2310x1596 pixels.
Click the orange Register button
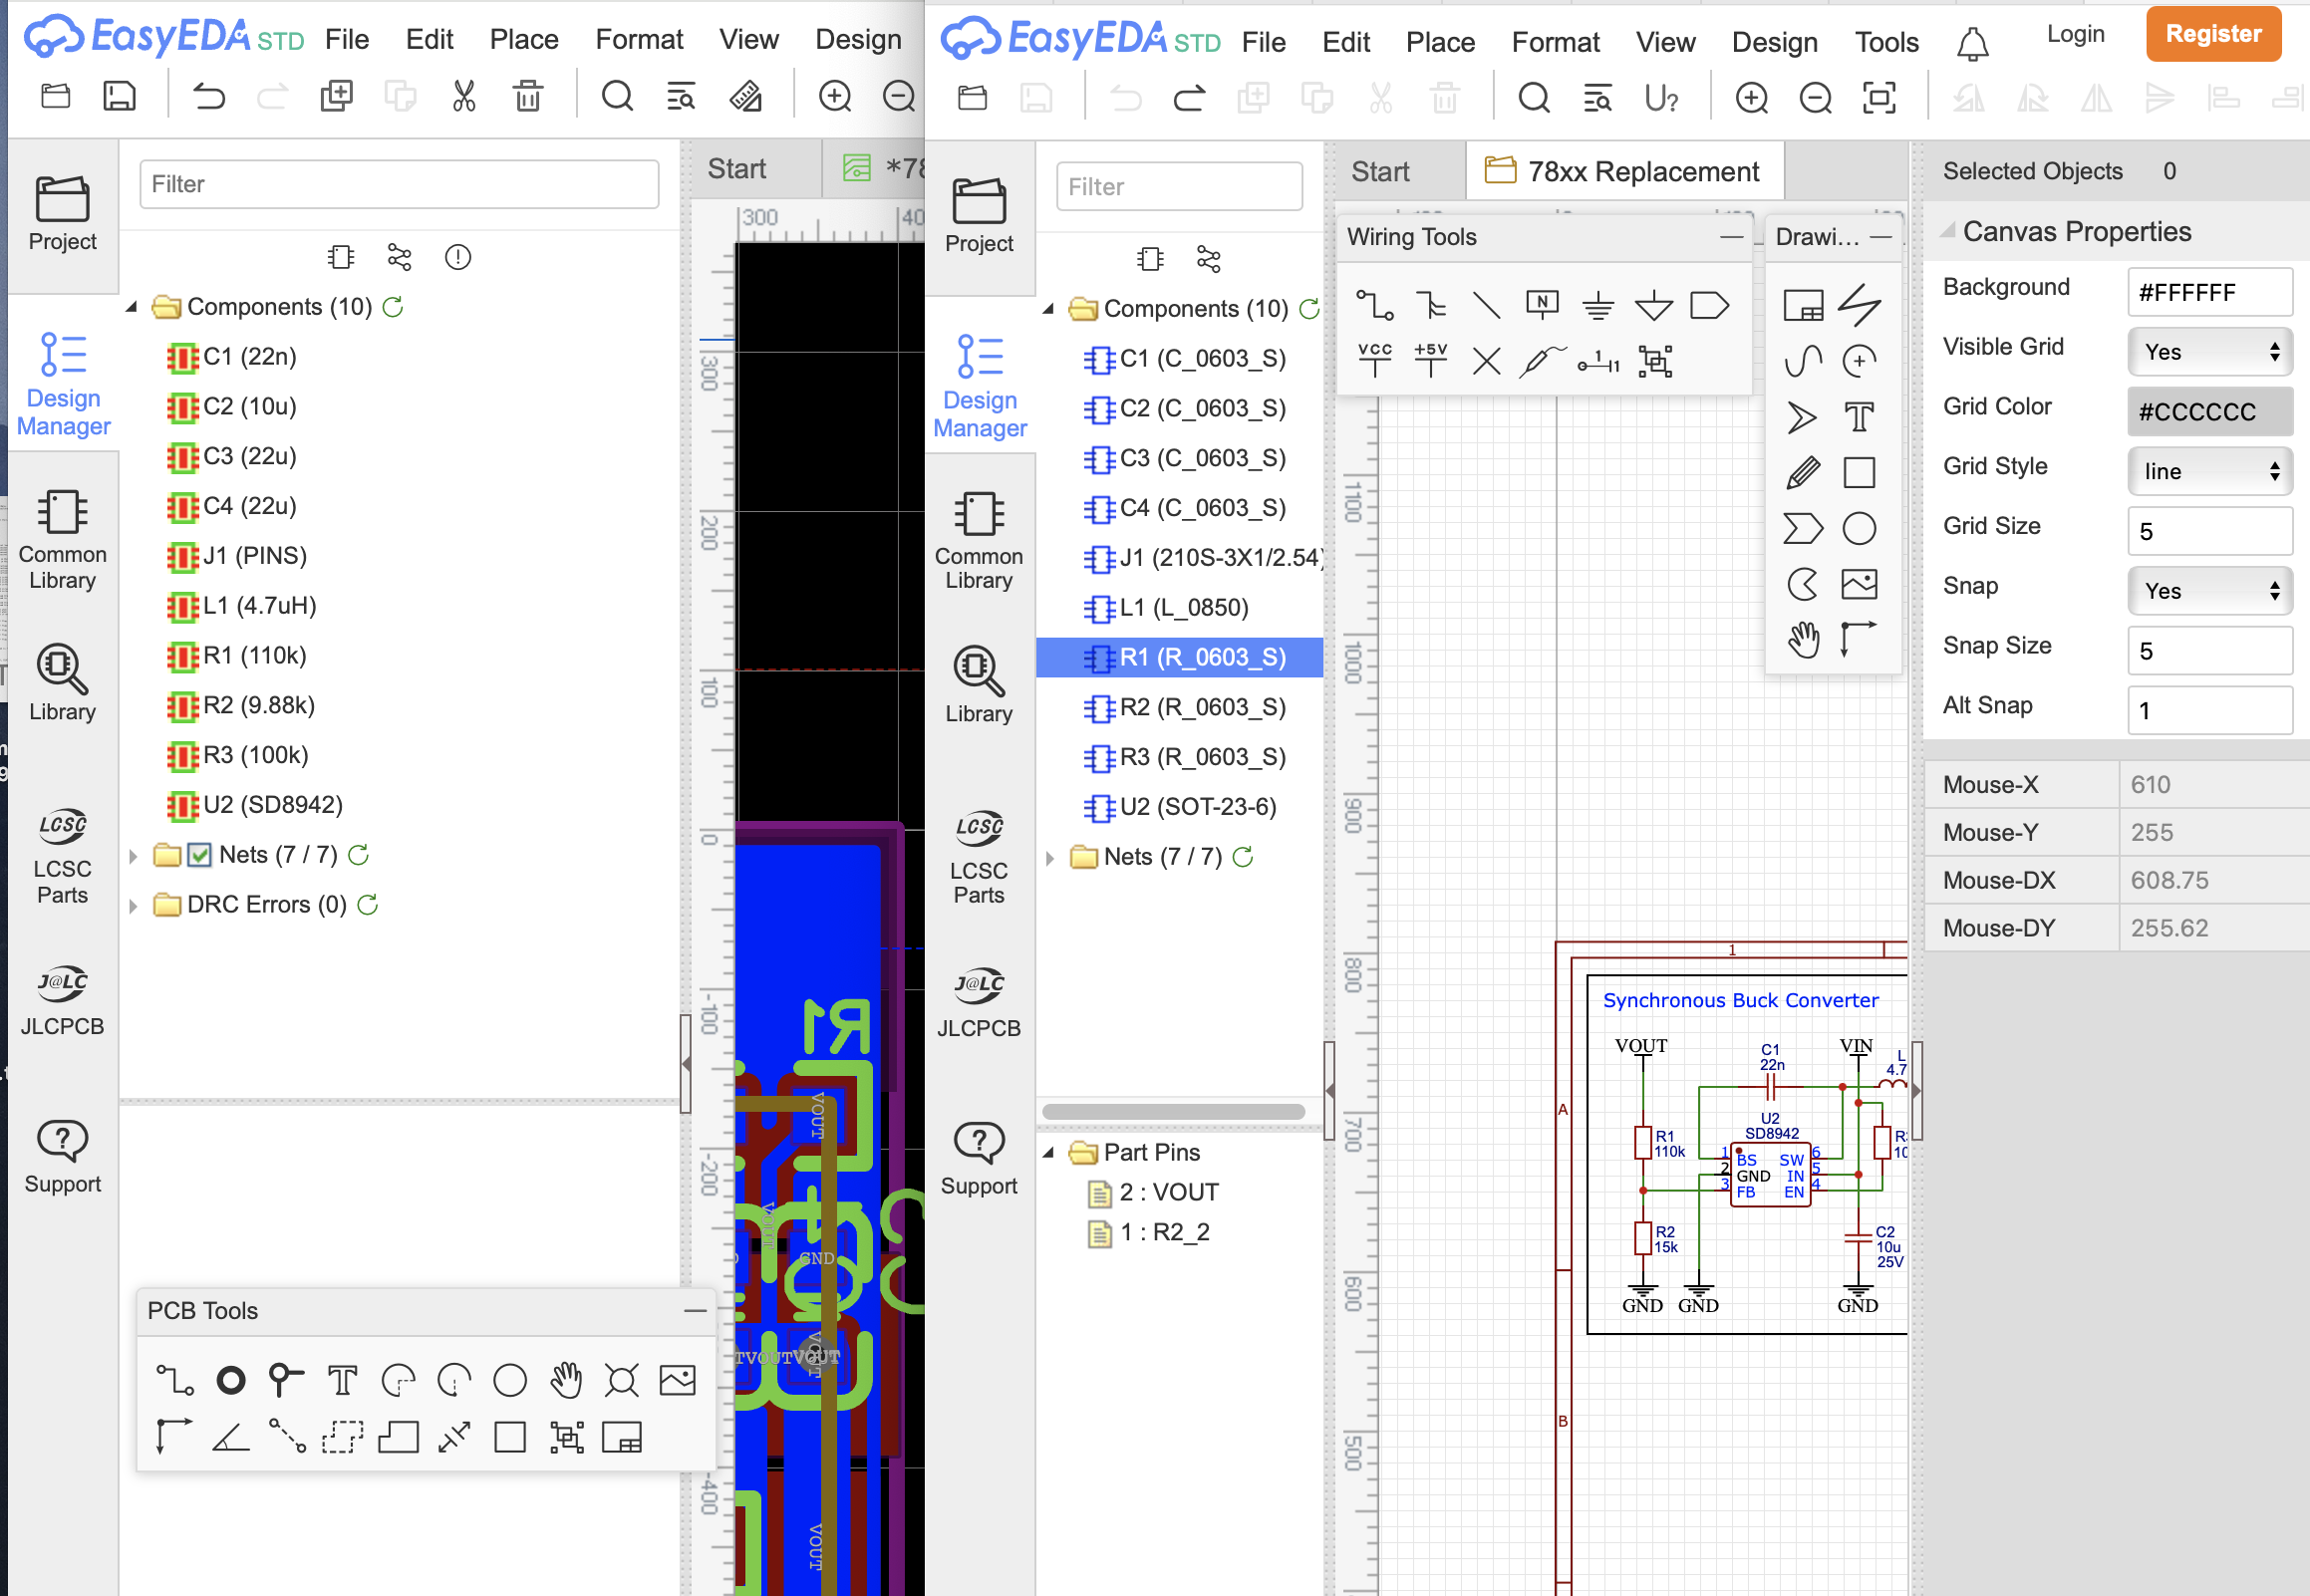tap(2212, 34)
